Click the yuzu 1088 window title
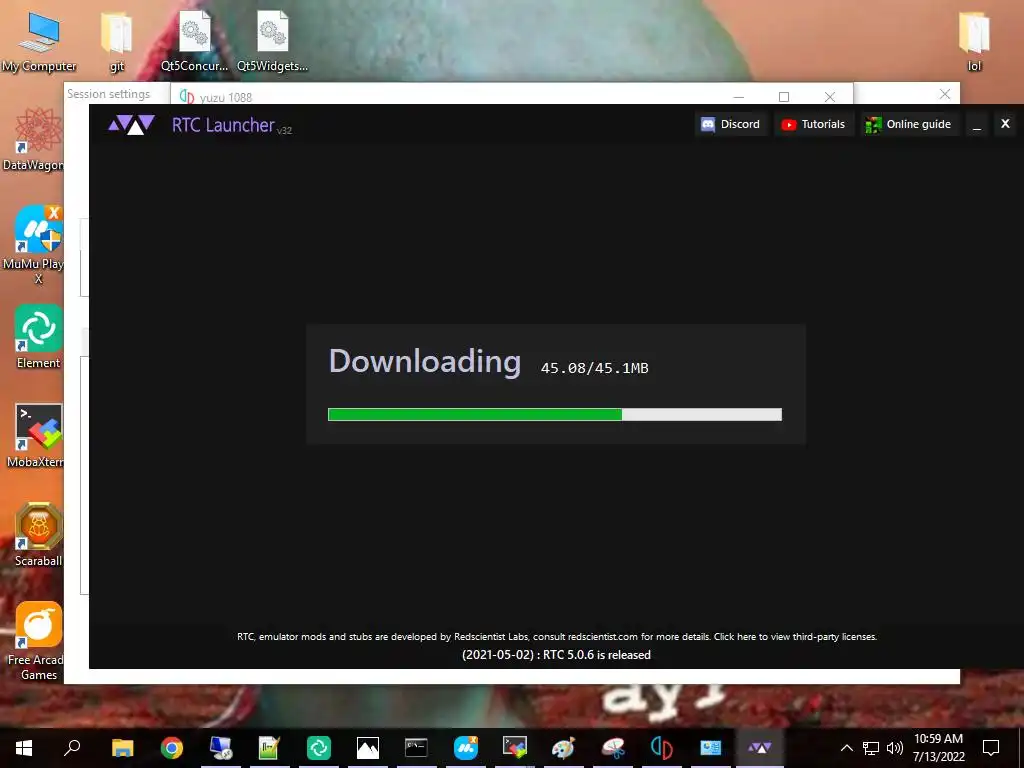The width and height of the screenshot is (1024, 768). pos(225,97)
